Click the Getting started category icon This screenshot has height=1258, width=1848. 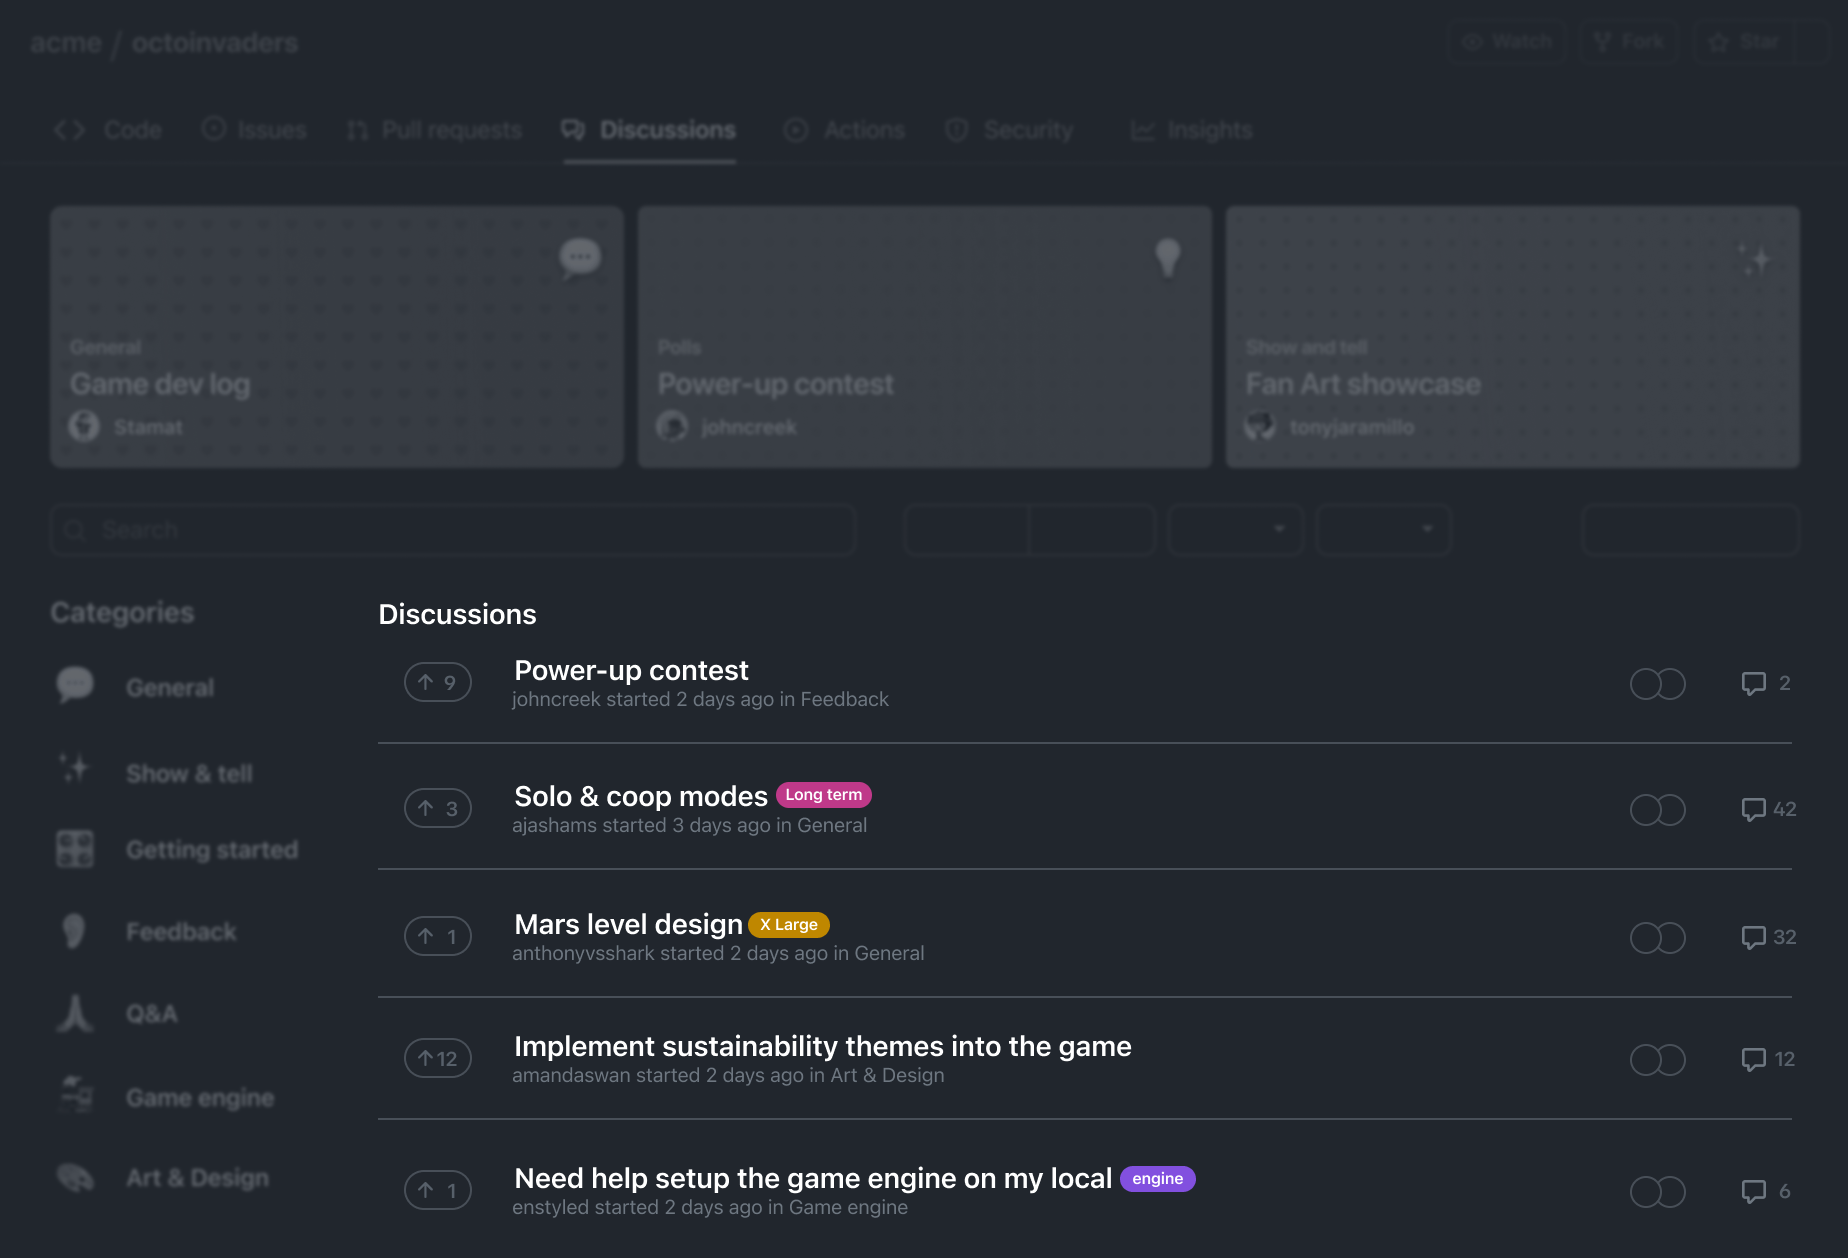pos(75,849)
